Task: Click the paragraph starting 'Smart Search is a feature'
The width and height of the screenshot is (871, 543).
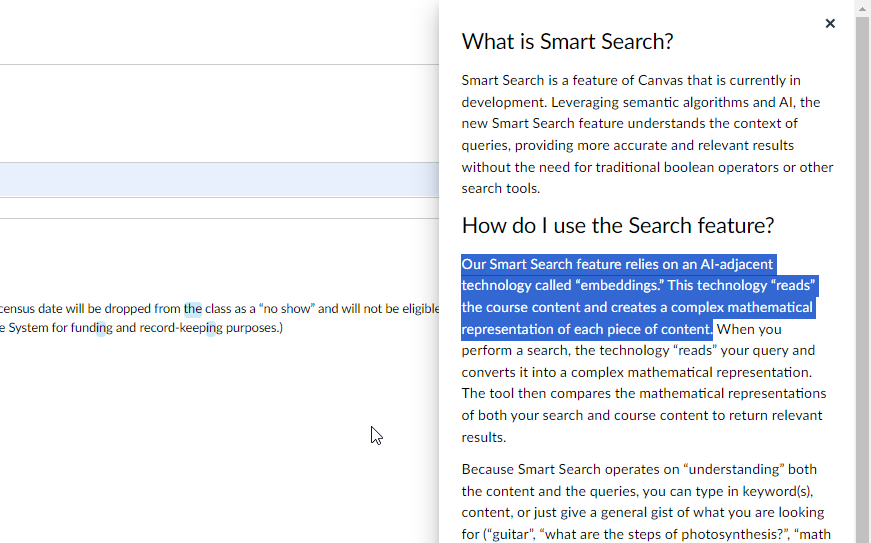Action: point(647,134)
